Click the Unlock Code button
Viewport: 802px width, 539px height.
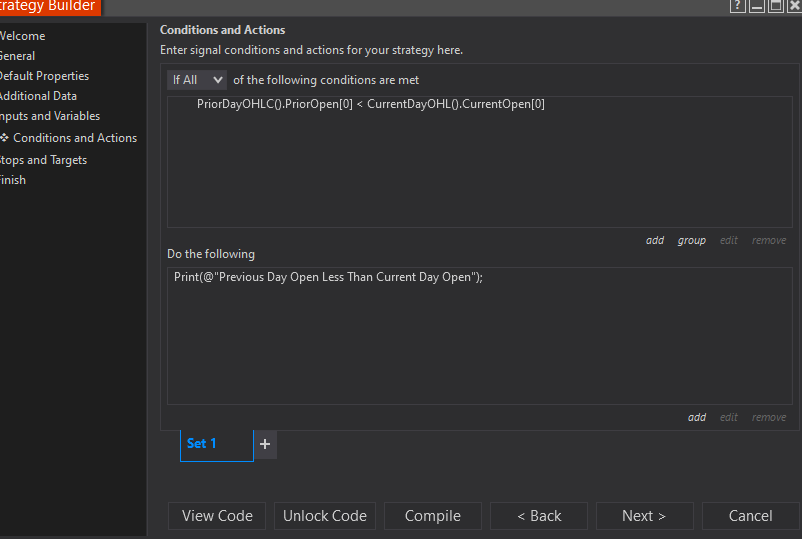(325, 516)
